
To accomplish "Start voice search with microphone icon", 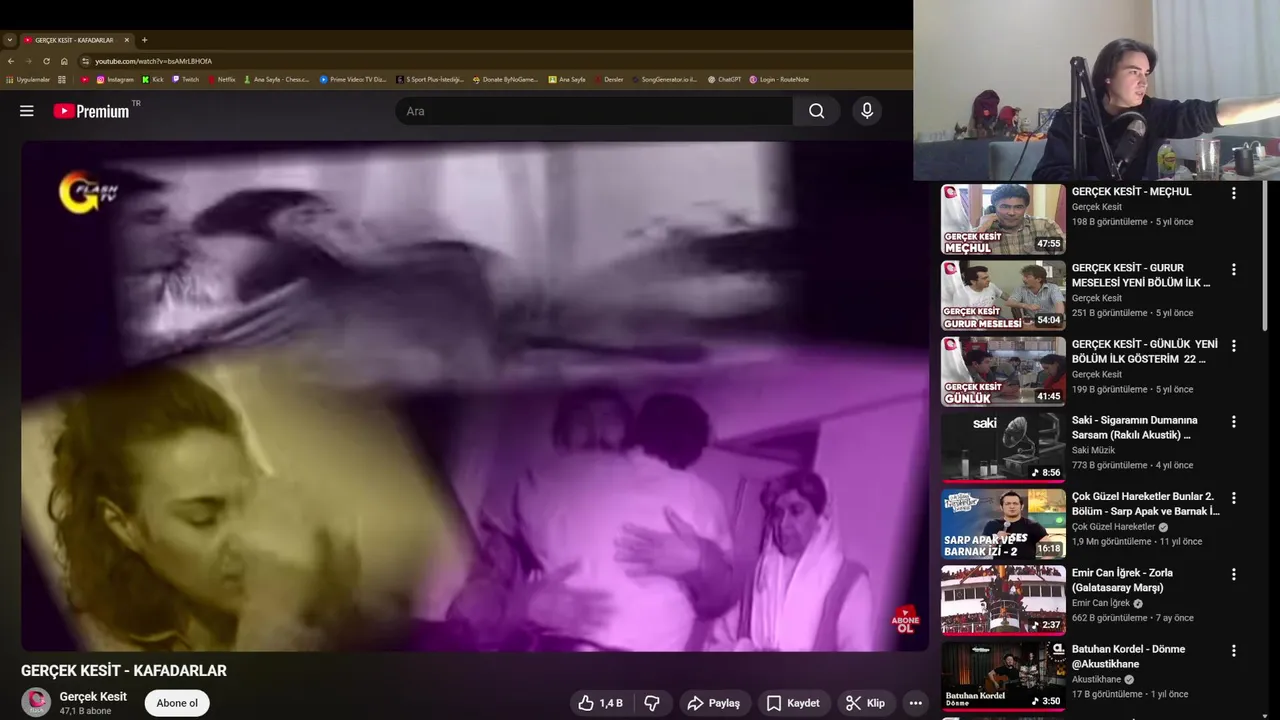I will [867, 111].
